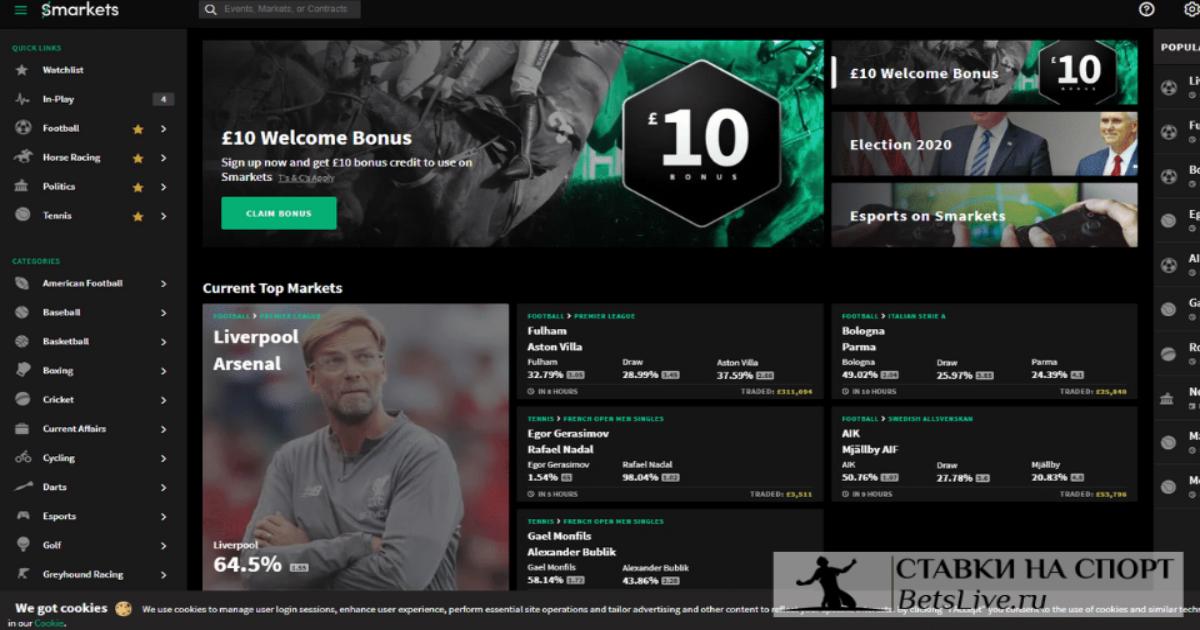1200x630 pixels.
Task: Click the In-Play pulse icon
Action: tap(22, 99)
